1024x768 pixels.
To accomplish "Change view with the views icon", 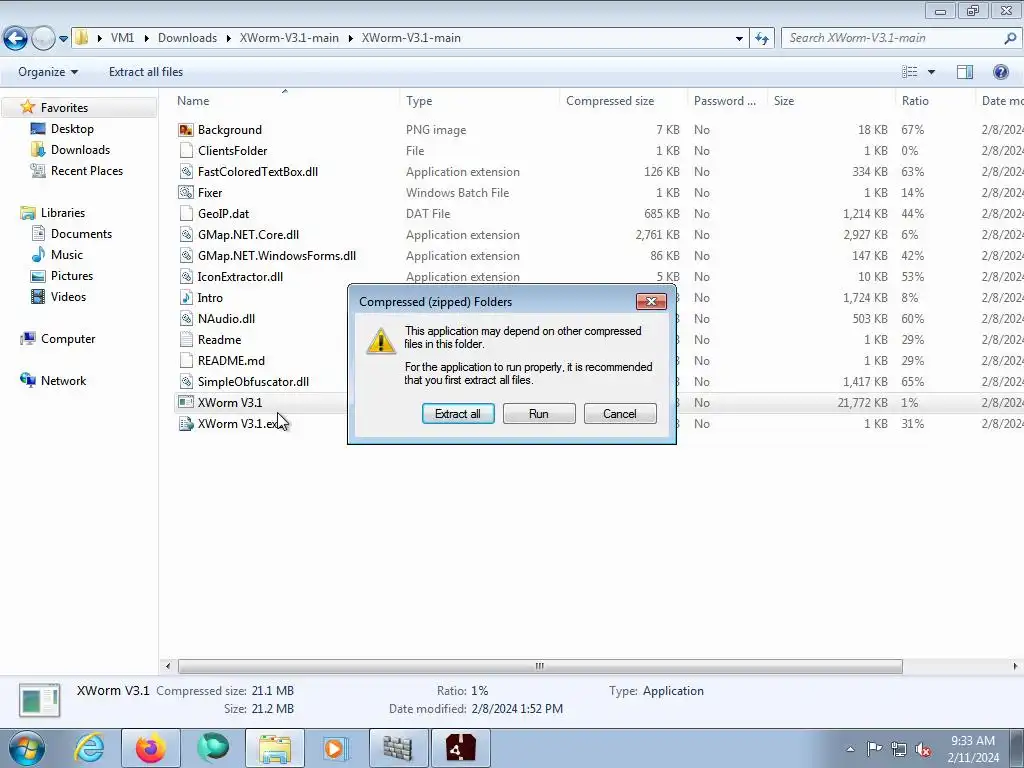I will click(x=909, y=72).
